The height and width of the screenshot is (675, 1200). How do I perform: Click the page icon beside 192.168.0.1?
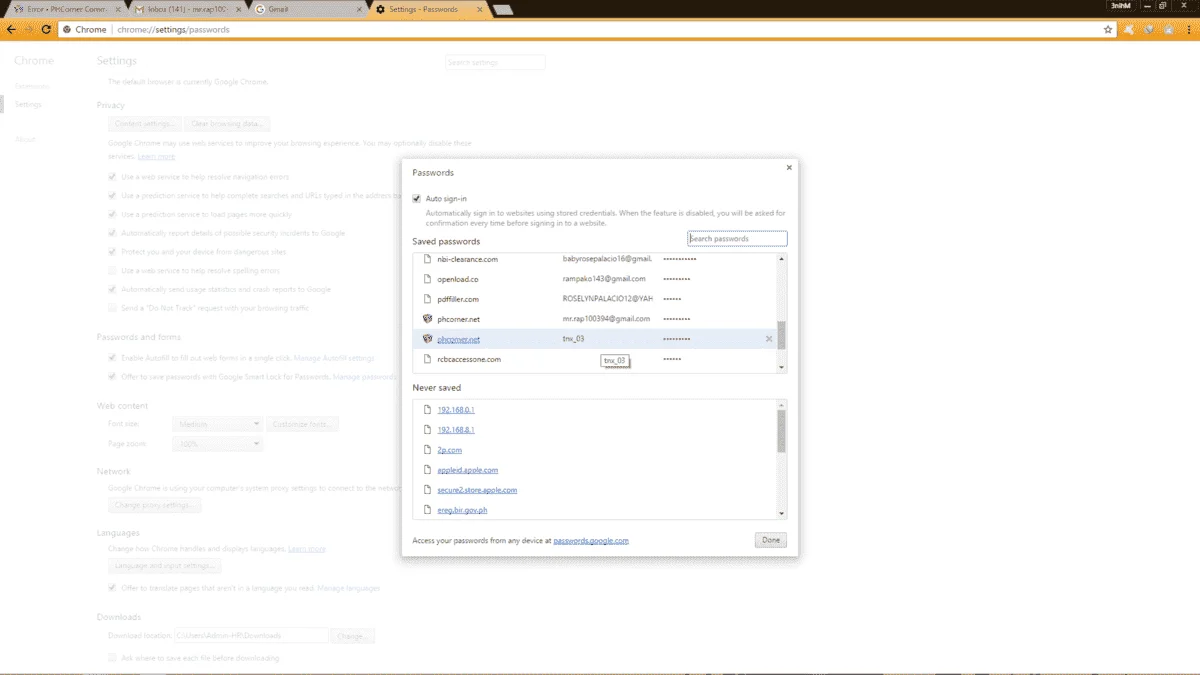(x=428, y=410)
